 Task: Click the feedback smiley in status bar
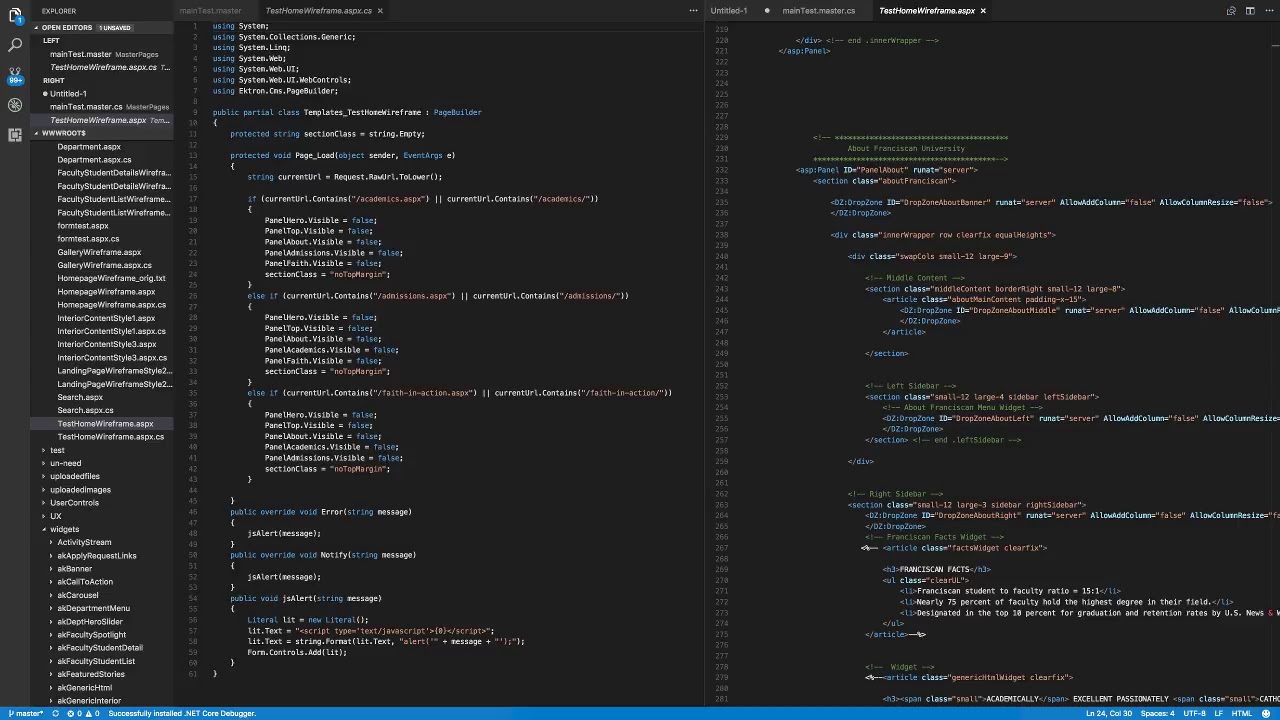[x=1266, y=714]
